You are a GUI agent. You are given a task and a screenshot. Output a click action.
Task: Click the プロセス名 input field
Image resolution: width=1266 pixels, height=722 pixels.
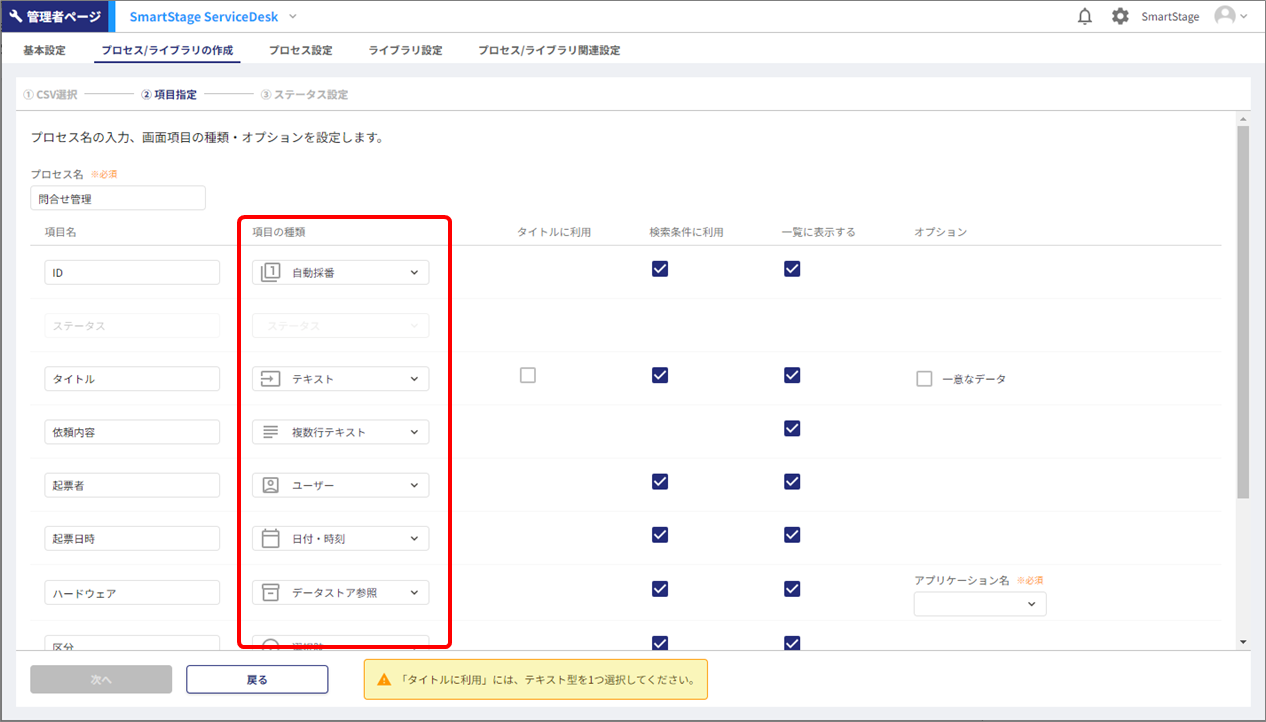pyautogui.click(x=118, y=198)
